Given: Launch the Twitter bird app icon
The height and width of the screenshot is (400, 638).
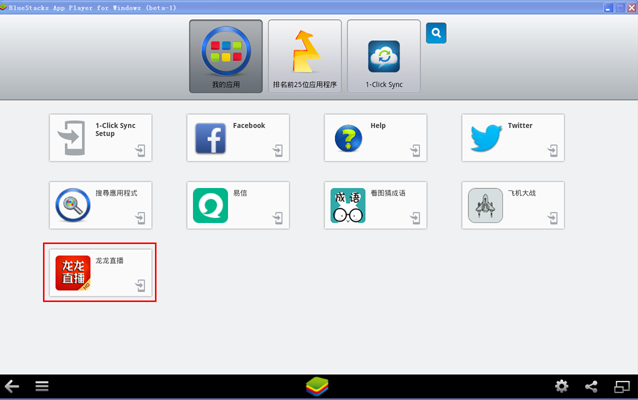Looking at the screenshot, I should (x=486, y=138).
